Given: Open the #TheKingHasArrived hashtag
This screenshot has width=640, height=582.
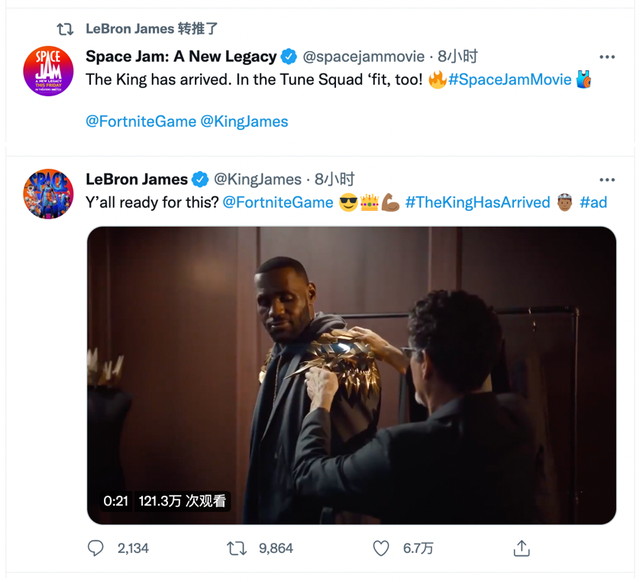Looking at the screenshot, I should pyautogui.click(x=477, y=202).
